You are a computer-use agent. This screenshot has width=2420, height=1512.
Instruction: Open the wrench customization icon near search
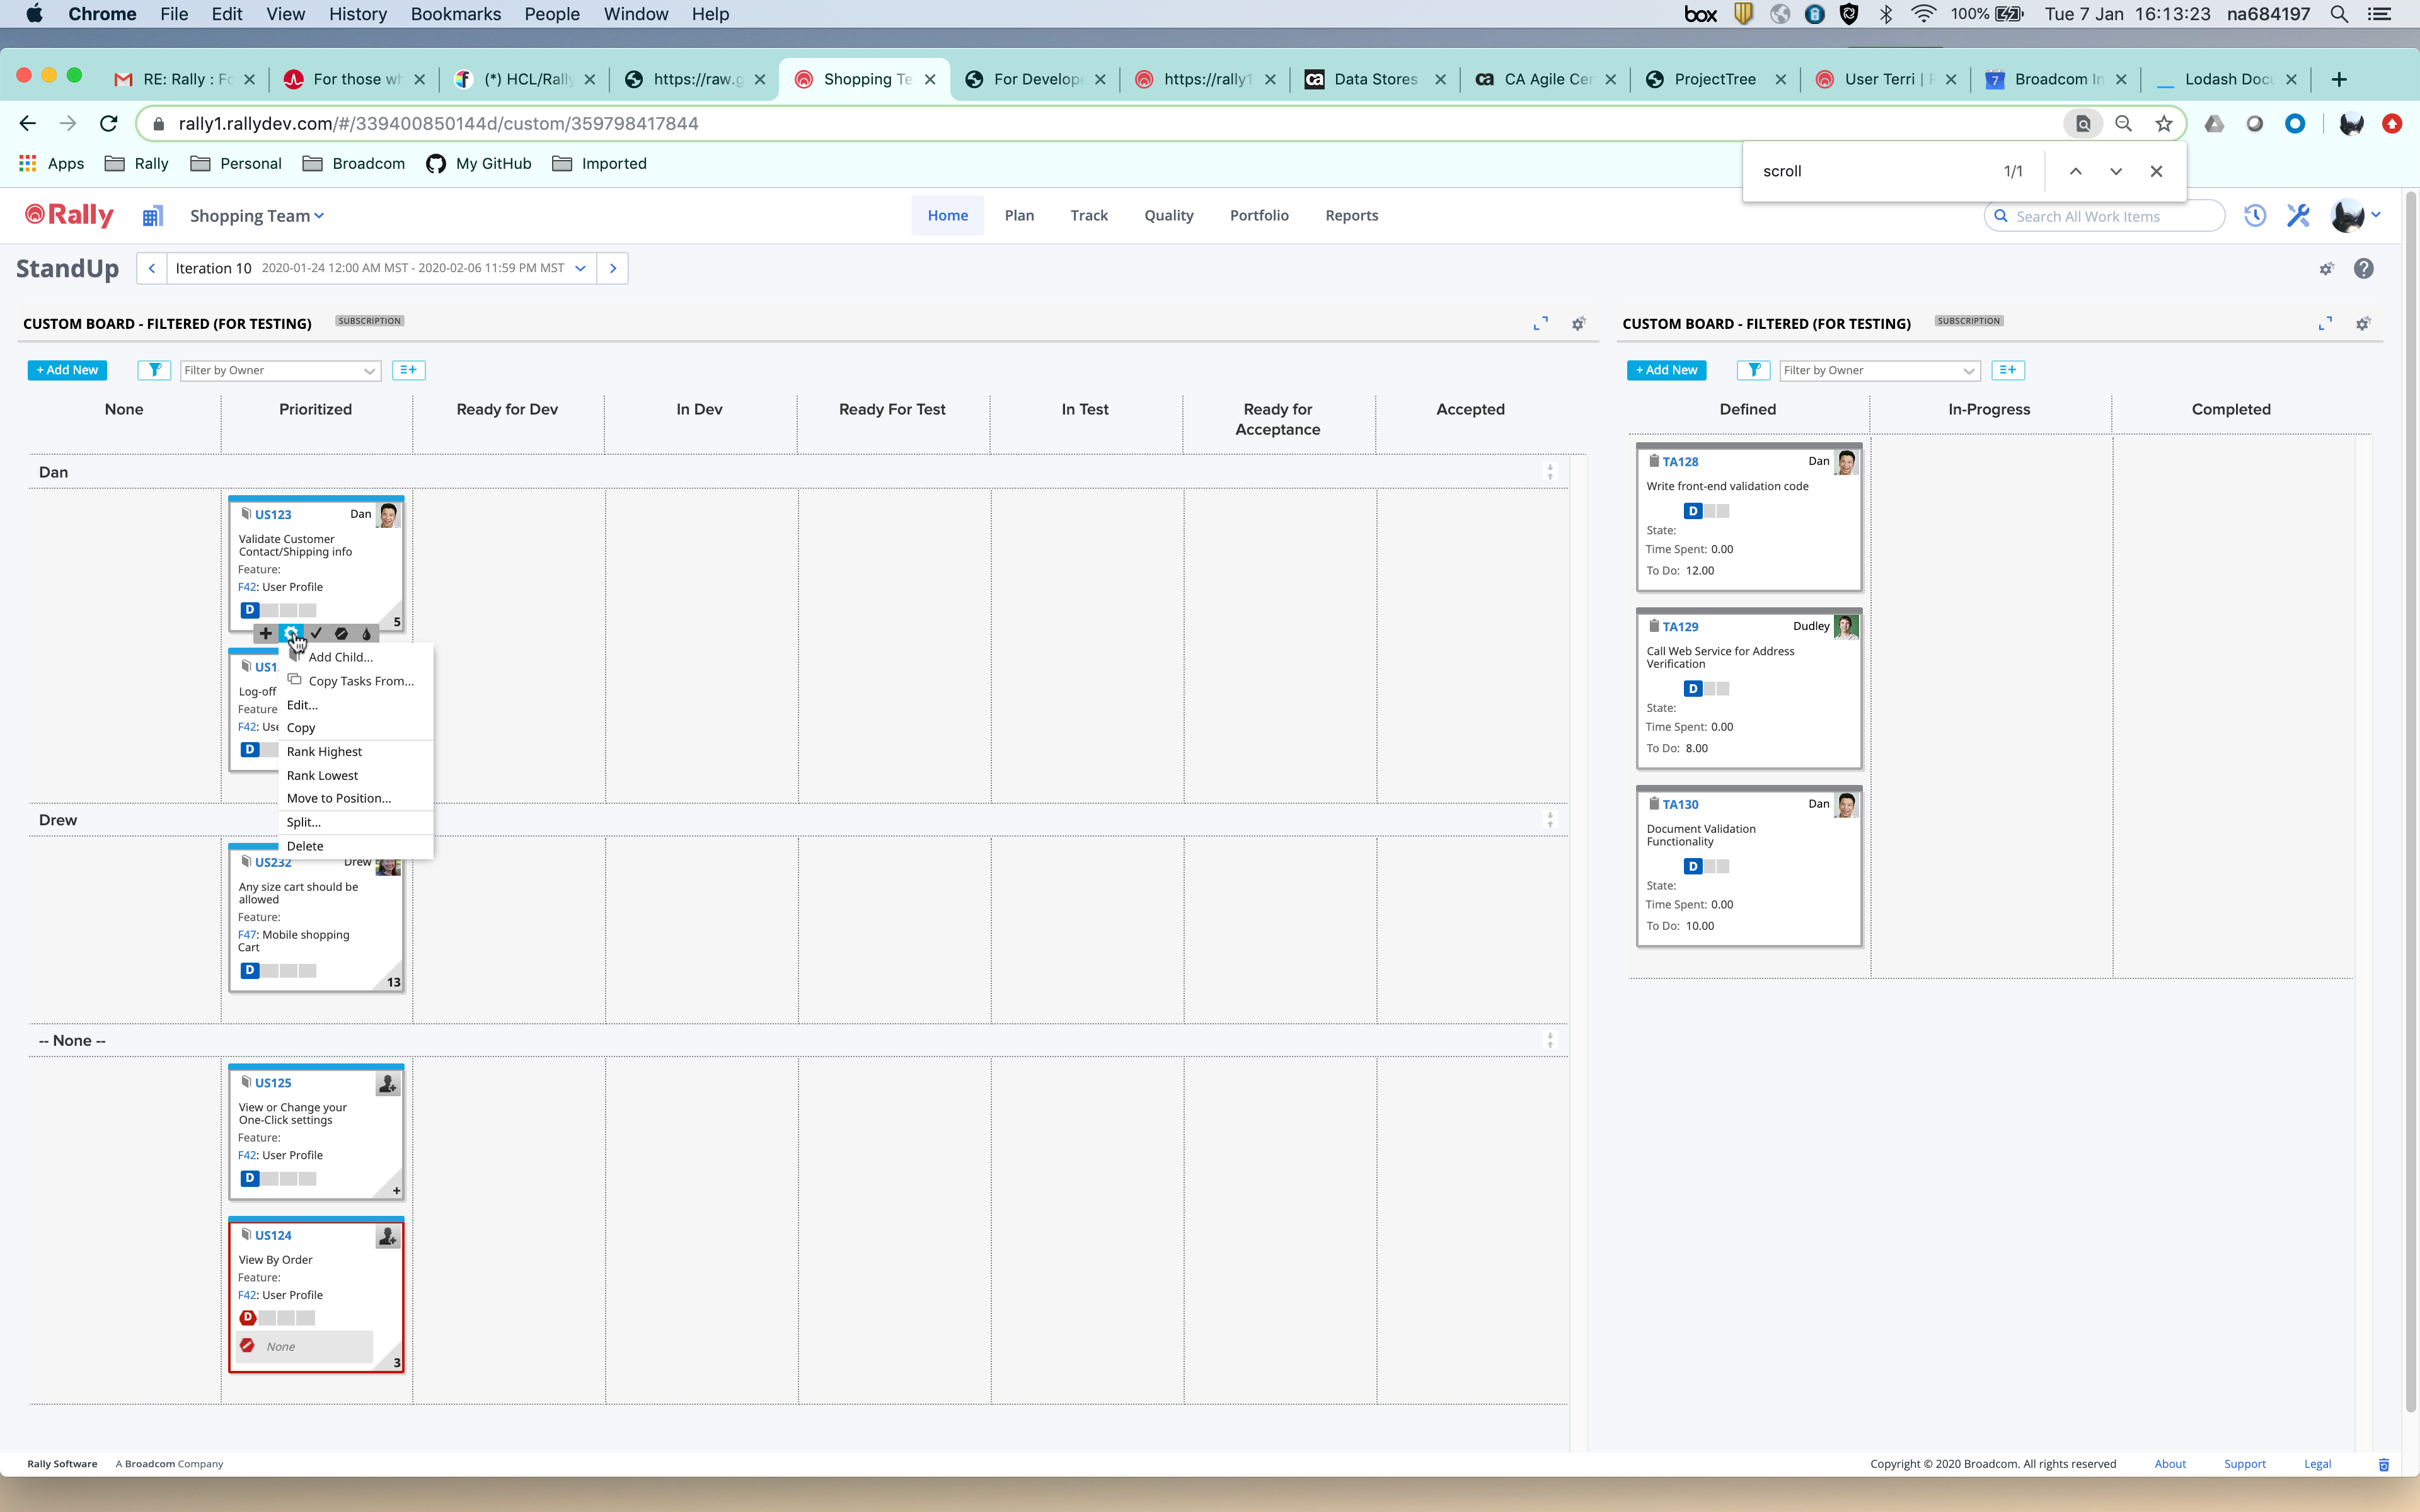tap(2297, 215)
